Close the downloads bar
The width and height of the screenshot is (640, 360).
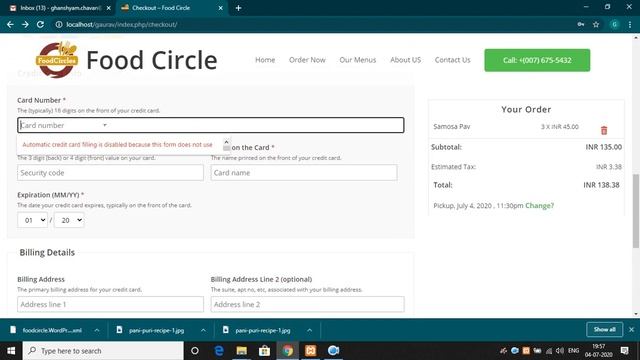point(631,329)
